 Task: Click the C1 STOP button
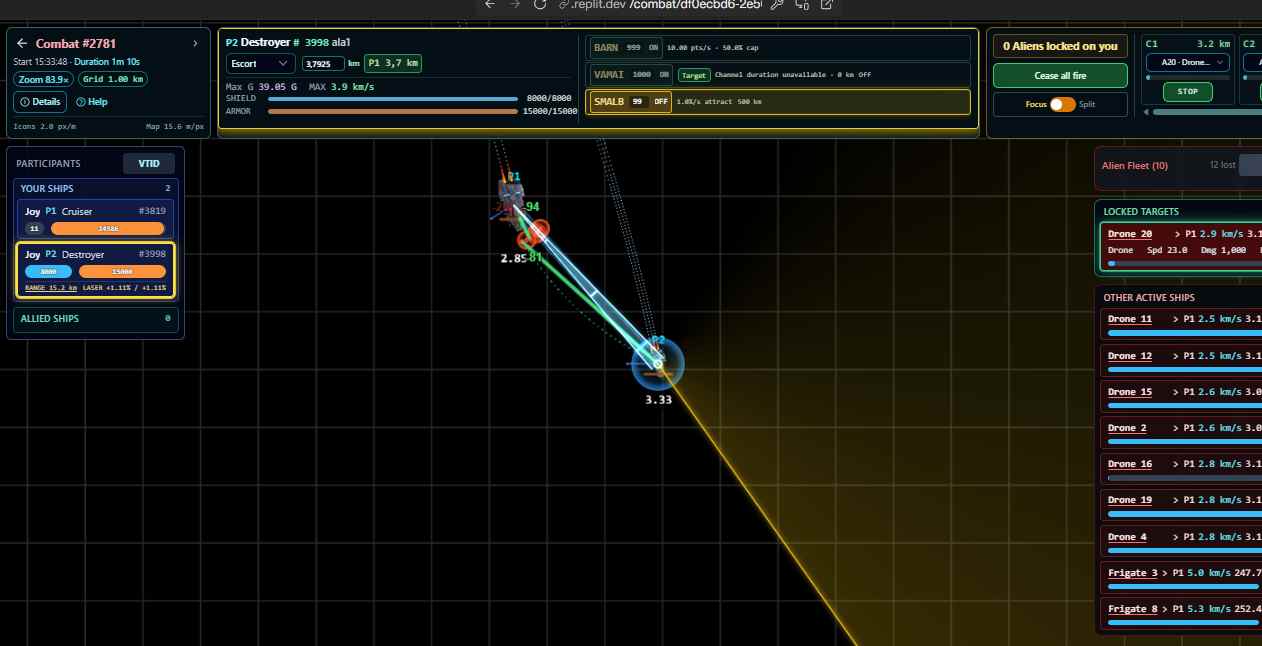pos(1188,92)
